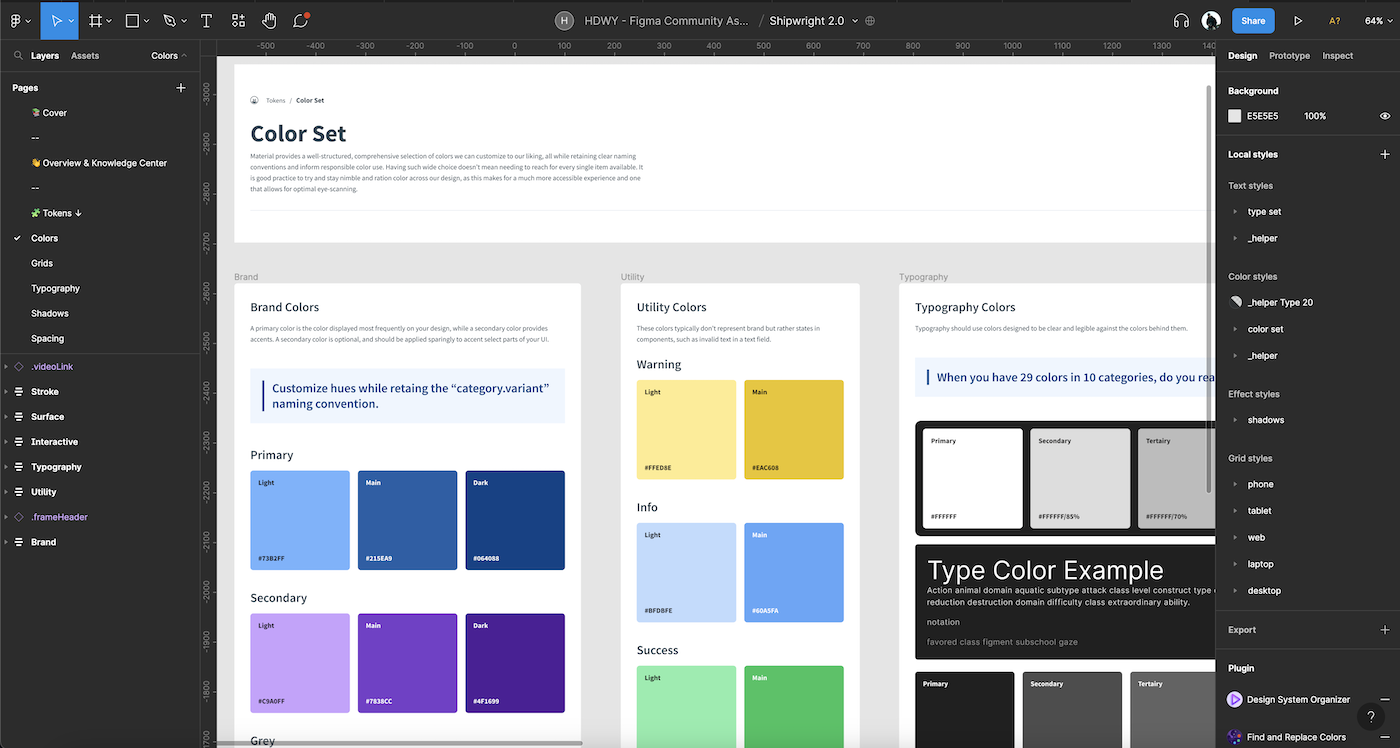Select the Typography page in the Pages list
Image resolution: width=1400 pixels, height=748 pixels.
[x=55, y=288]
